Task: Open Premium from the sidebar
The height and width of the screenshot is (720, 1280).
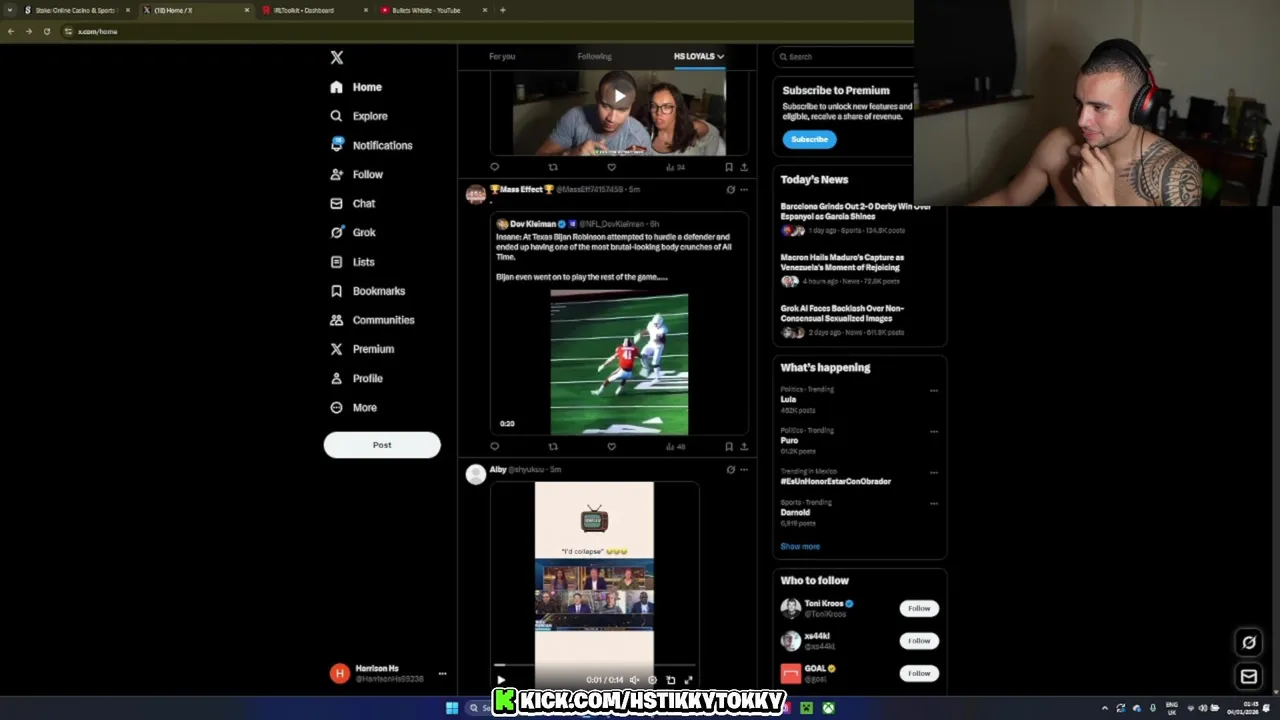Action: [361, 349]
